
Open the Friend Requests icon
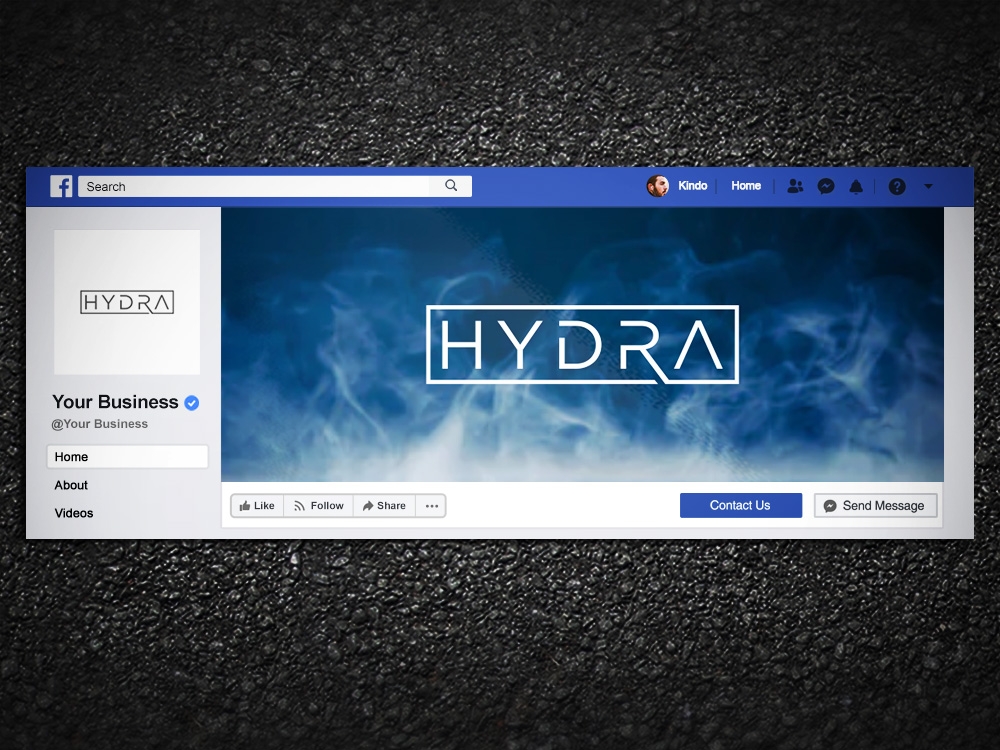(795, 186)
